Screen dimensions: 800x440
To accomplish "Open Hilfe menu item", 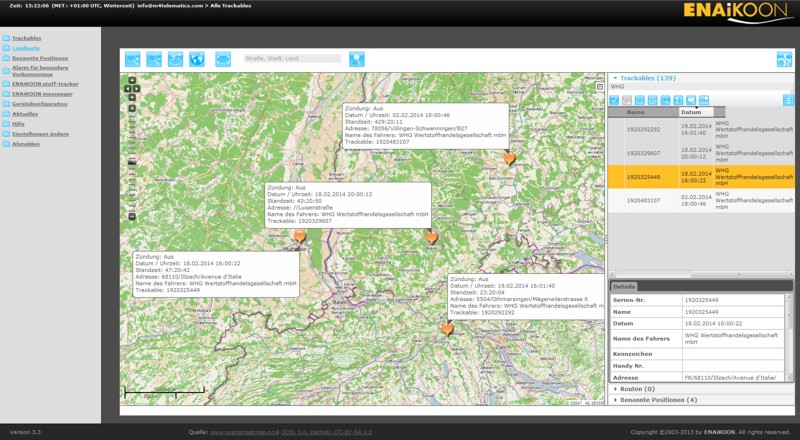I will click(18, 124).
